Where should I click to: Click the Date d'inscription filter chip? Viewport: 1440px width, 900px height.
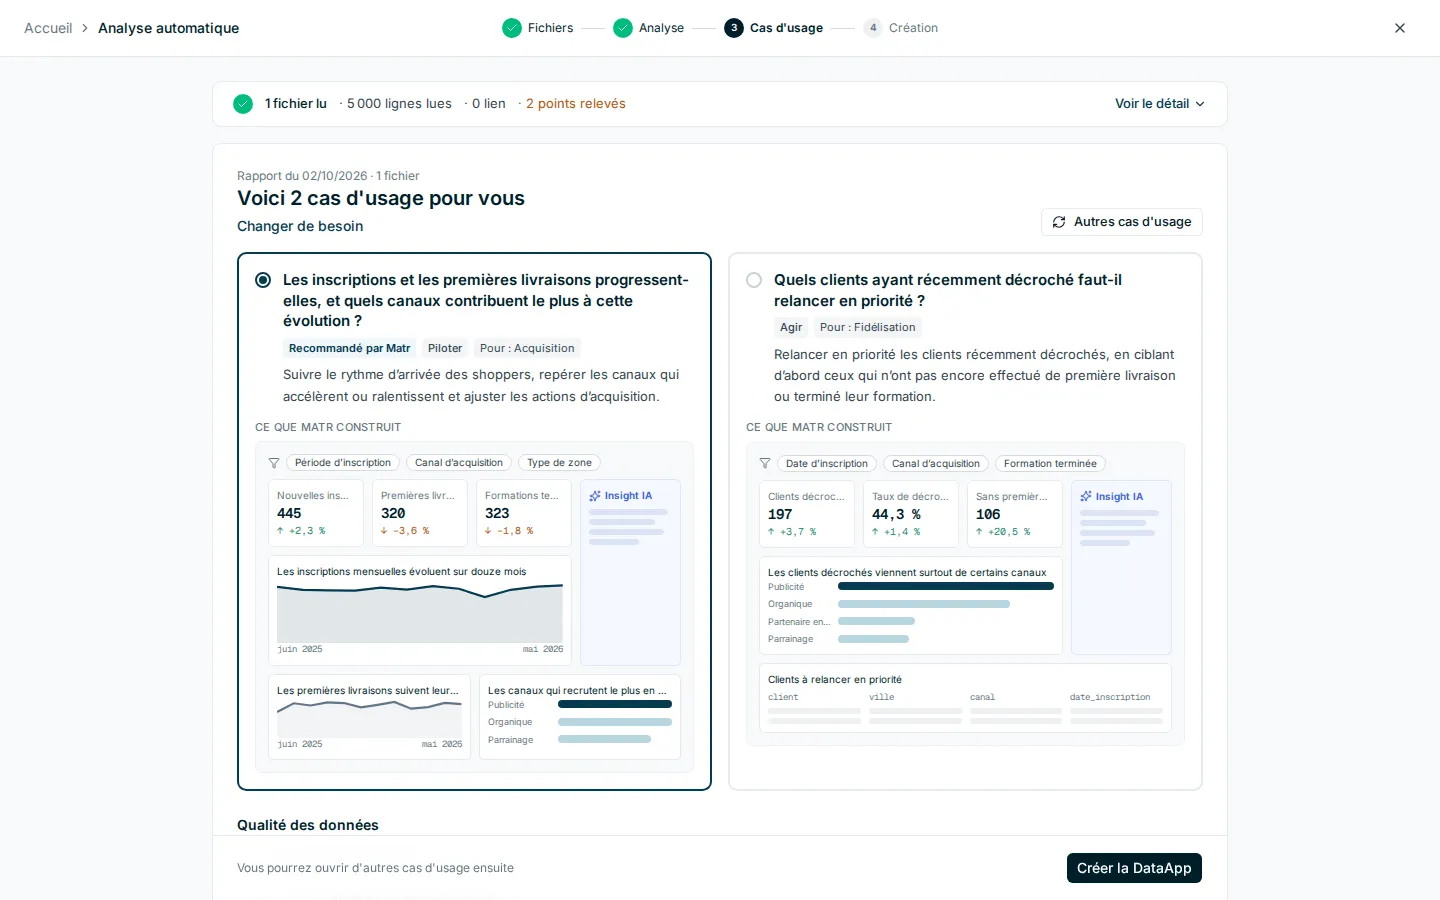827,464
